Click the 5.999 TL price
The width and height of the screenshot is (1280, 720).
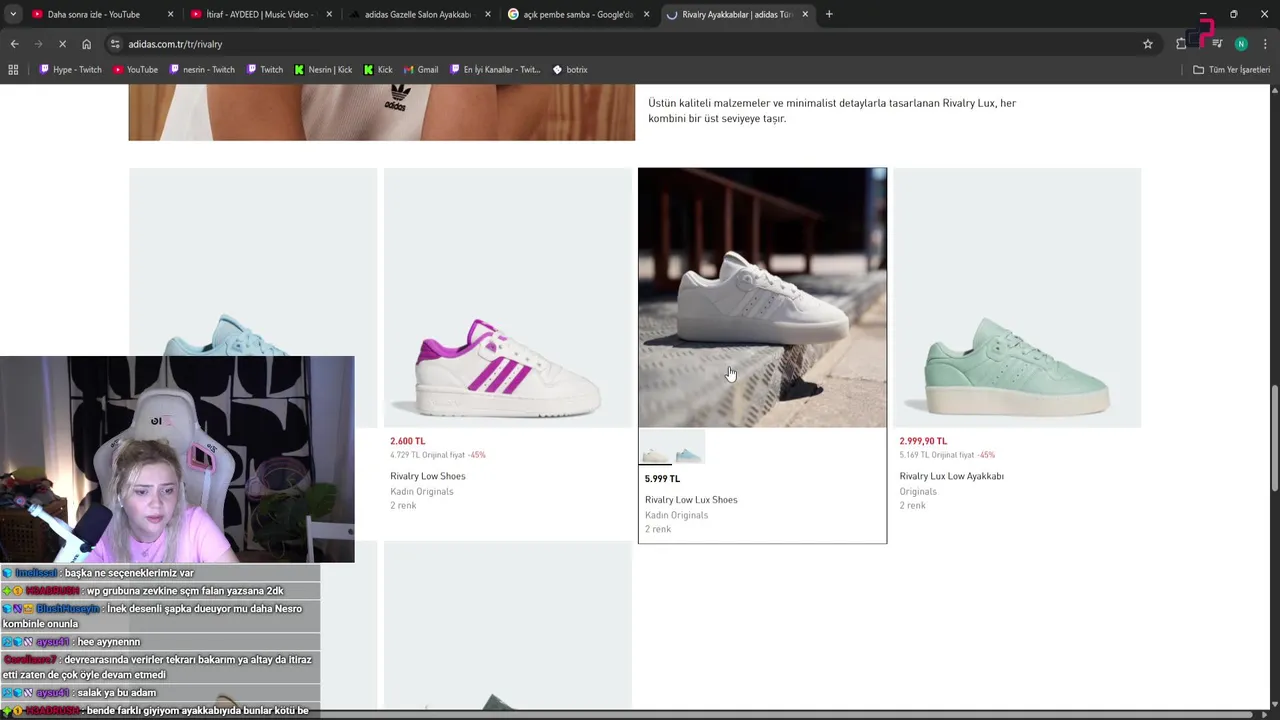point(662,479)
